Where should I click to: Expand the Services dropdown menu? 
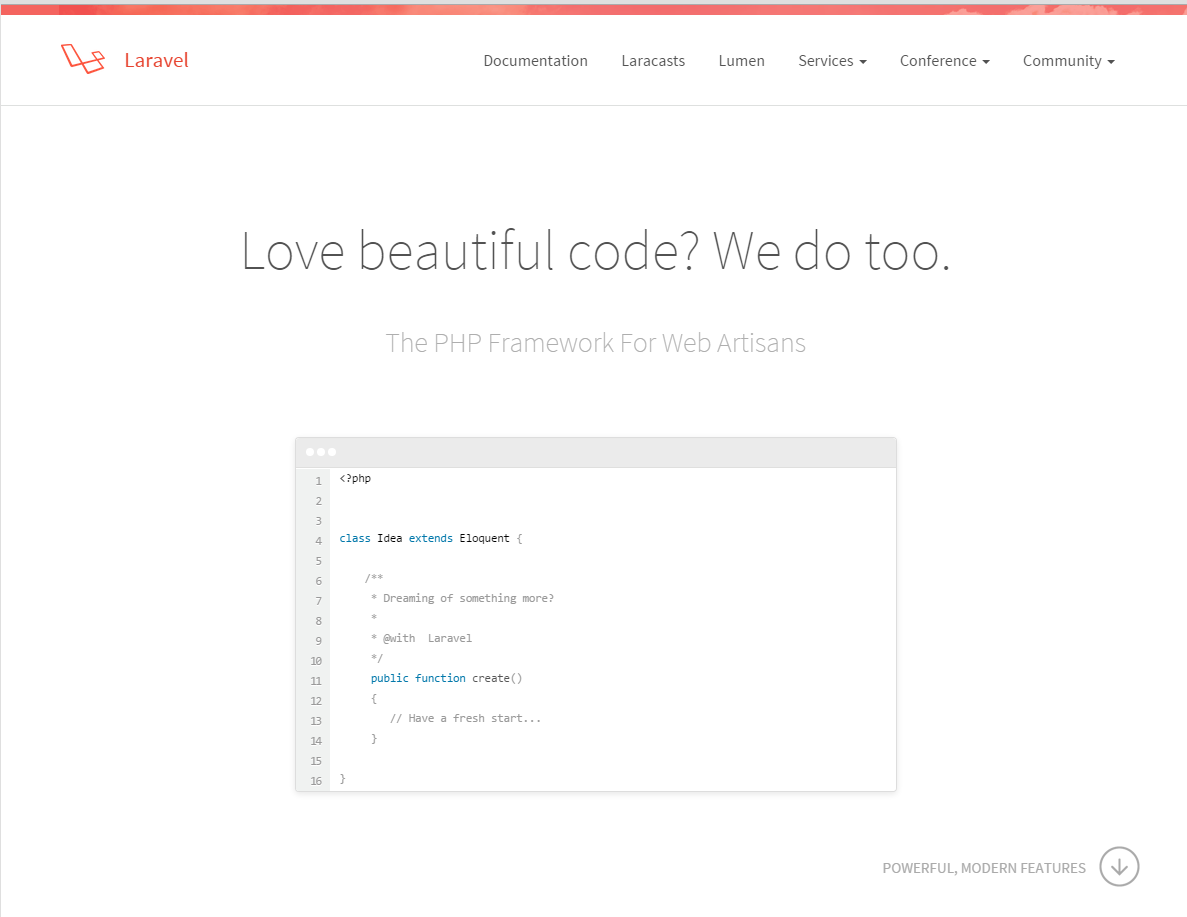click(832, 61)
